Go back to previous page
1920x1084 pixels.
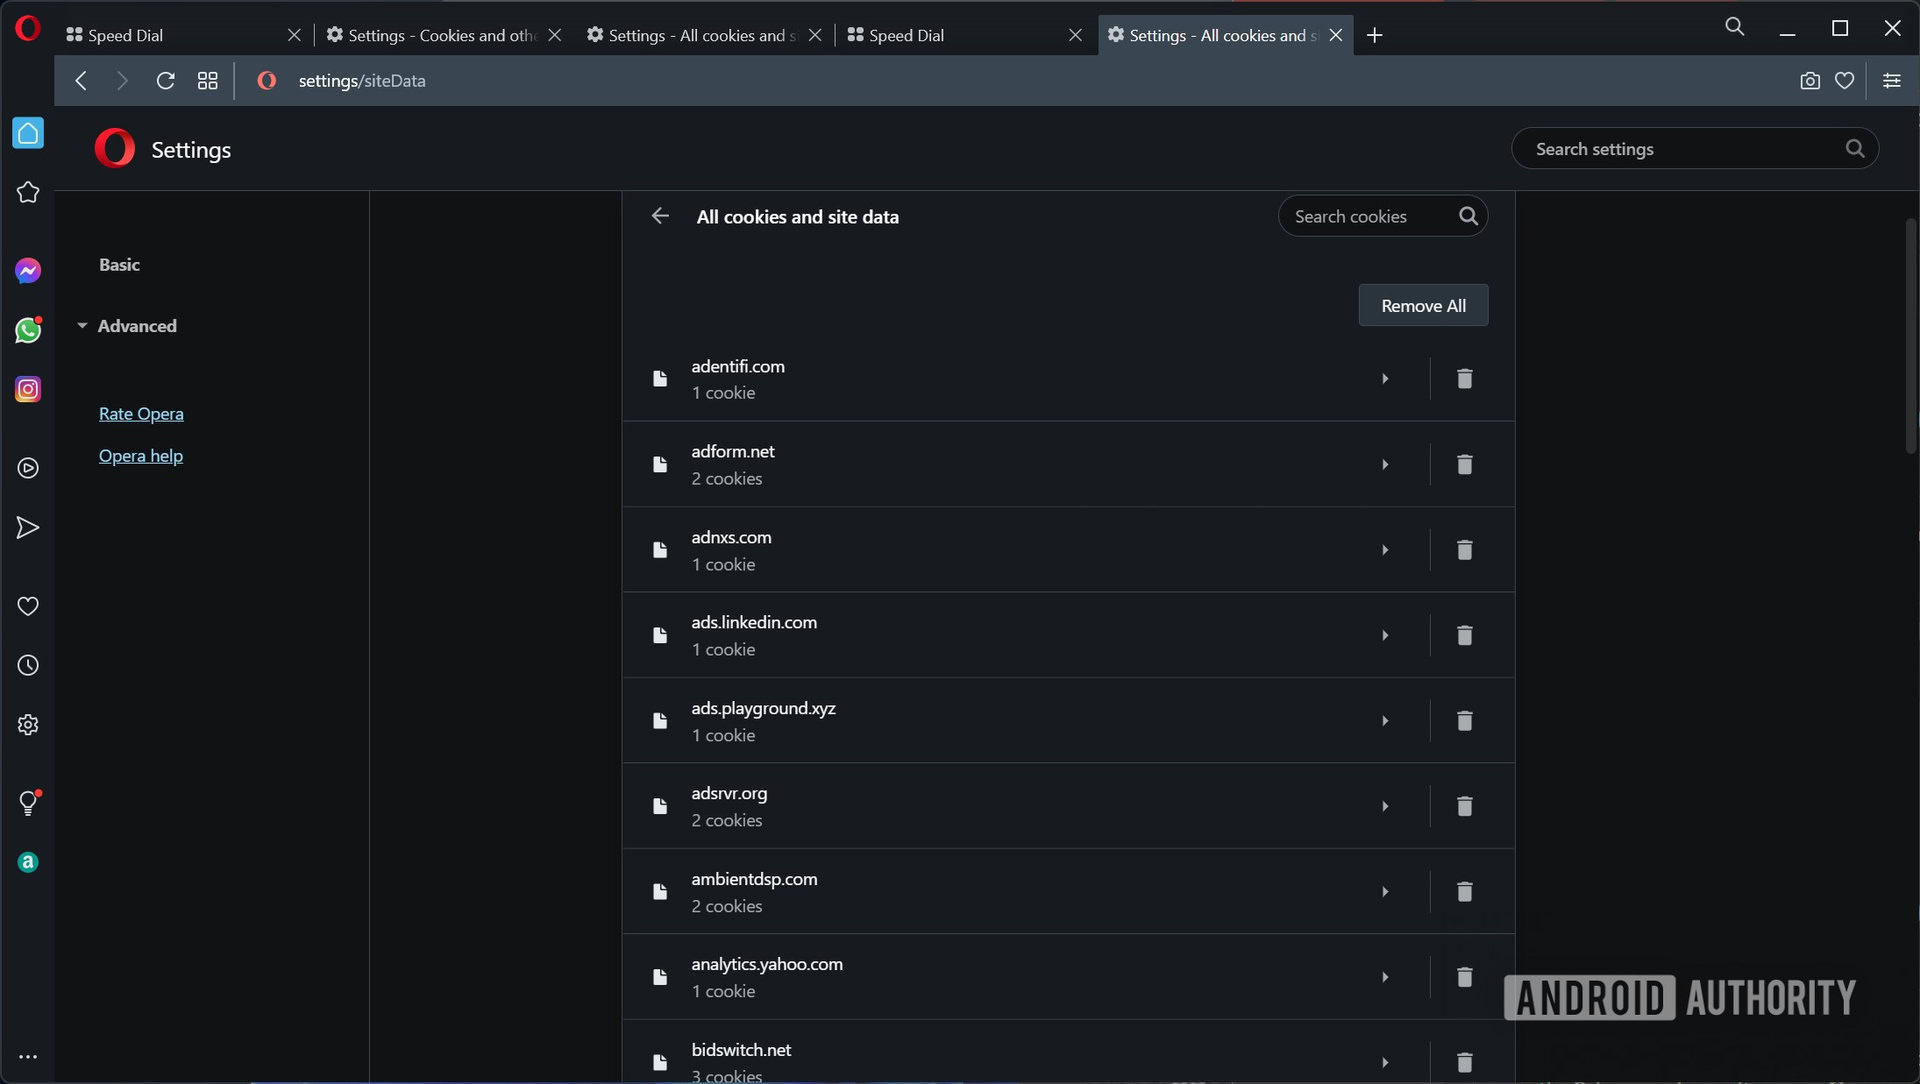[x=81, y=81]
